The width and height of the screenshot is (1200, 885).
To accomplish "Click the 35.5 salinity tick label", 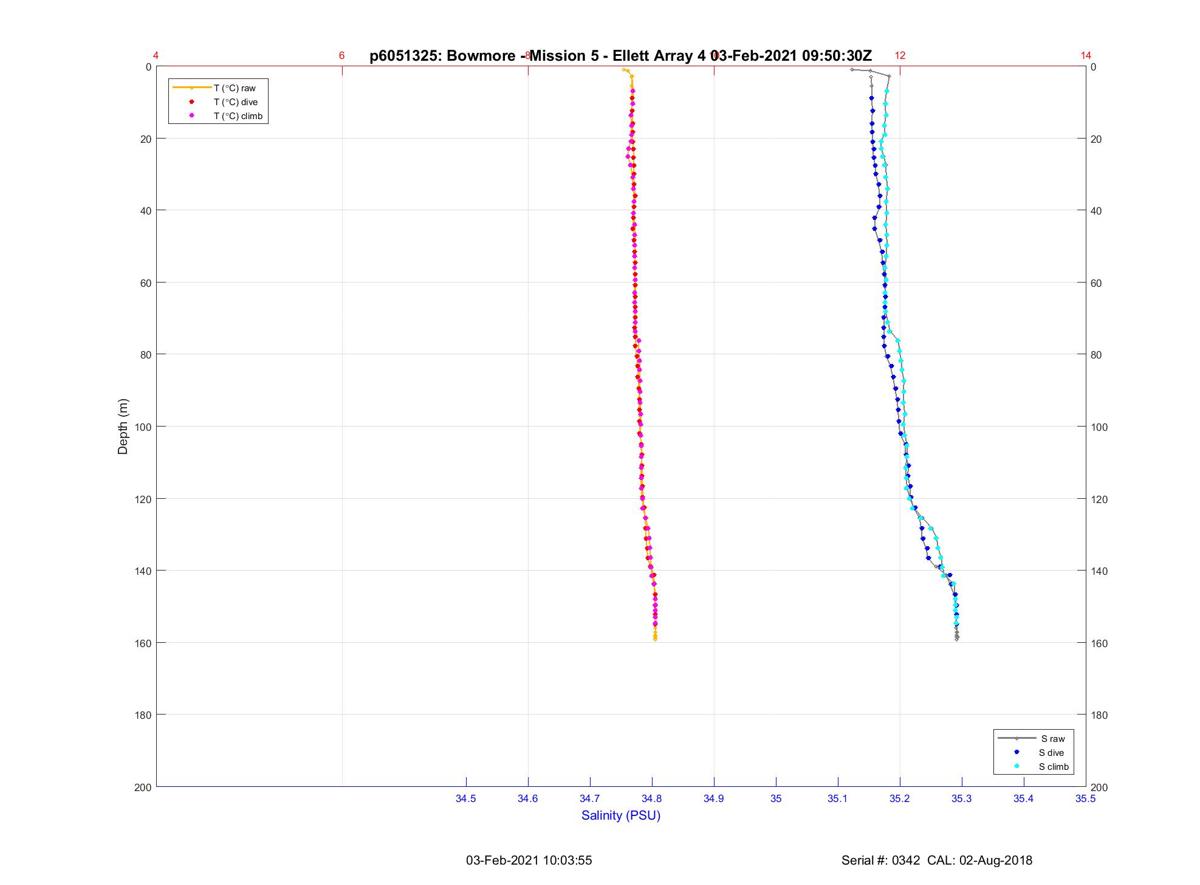I will pos(1086,799).
